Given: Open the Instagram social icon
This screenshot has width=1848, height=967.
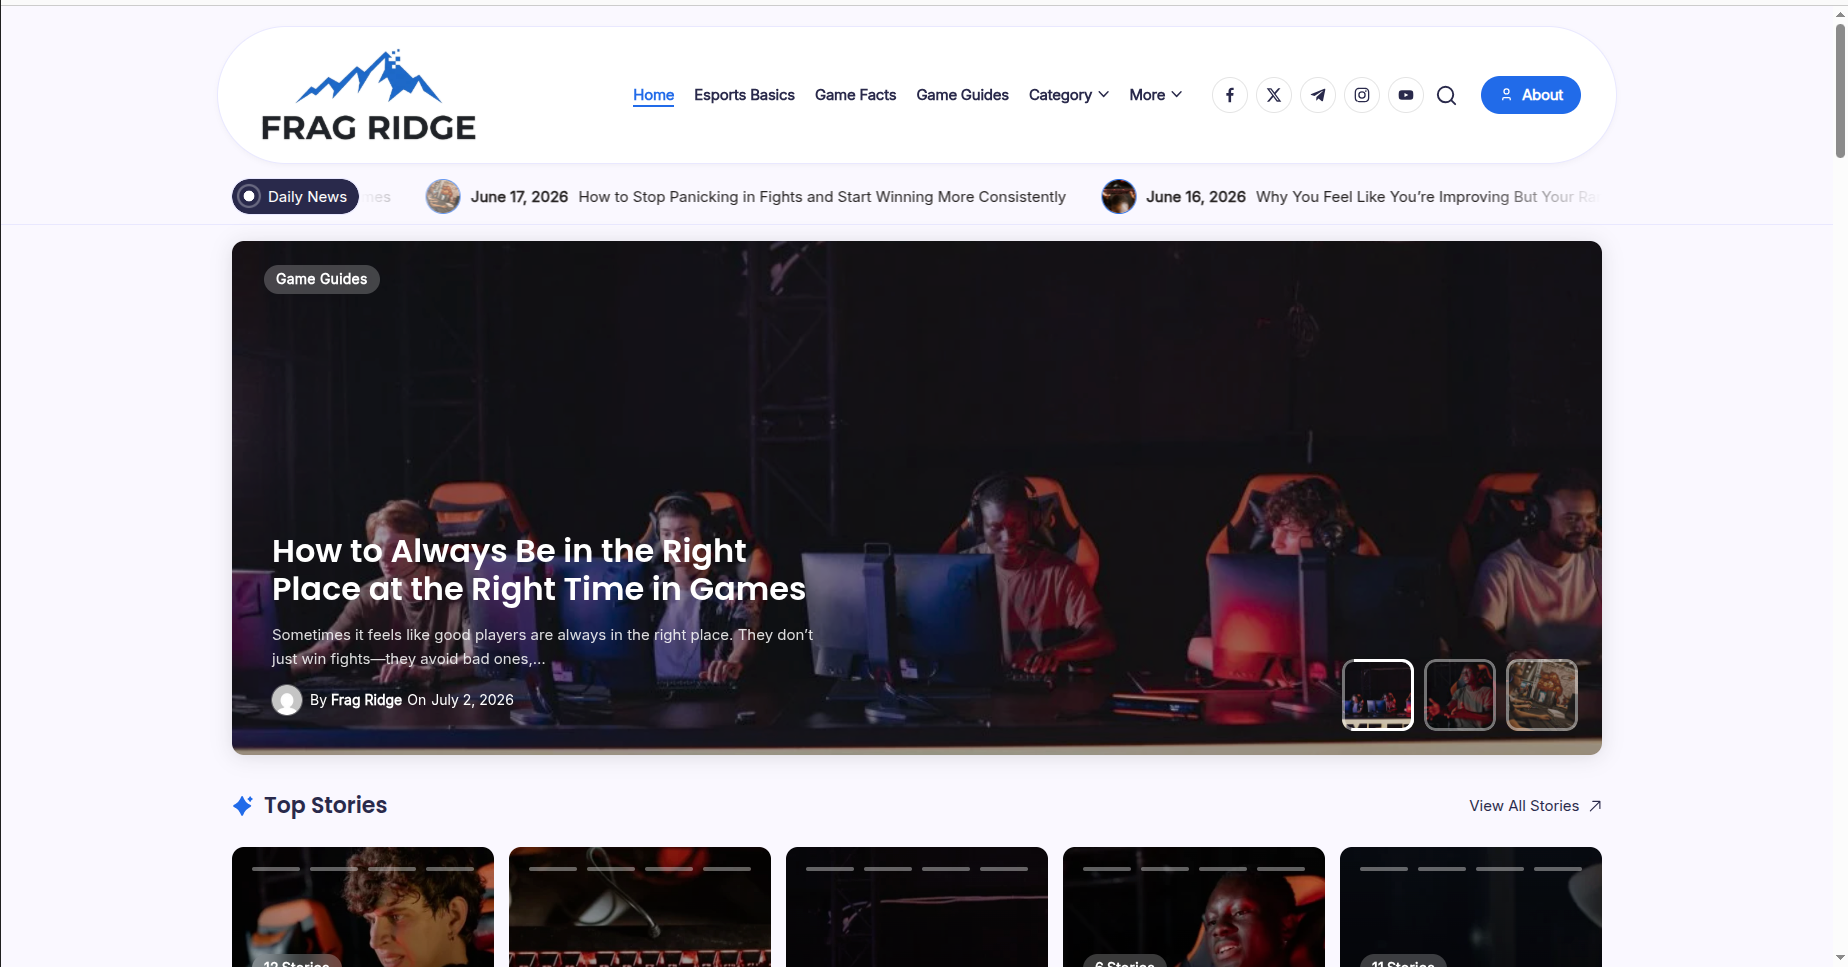Looking at the screenshot, I should point(1362,95).
